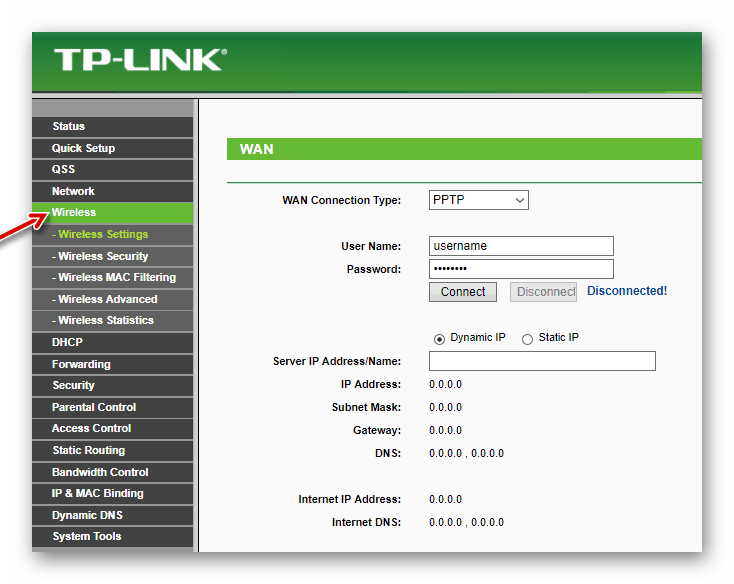Click the DNS: row value
734x584 pixels.
(x=466, y=453)
